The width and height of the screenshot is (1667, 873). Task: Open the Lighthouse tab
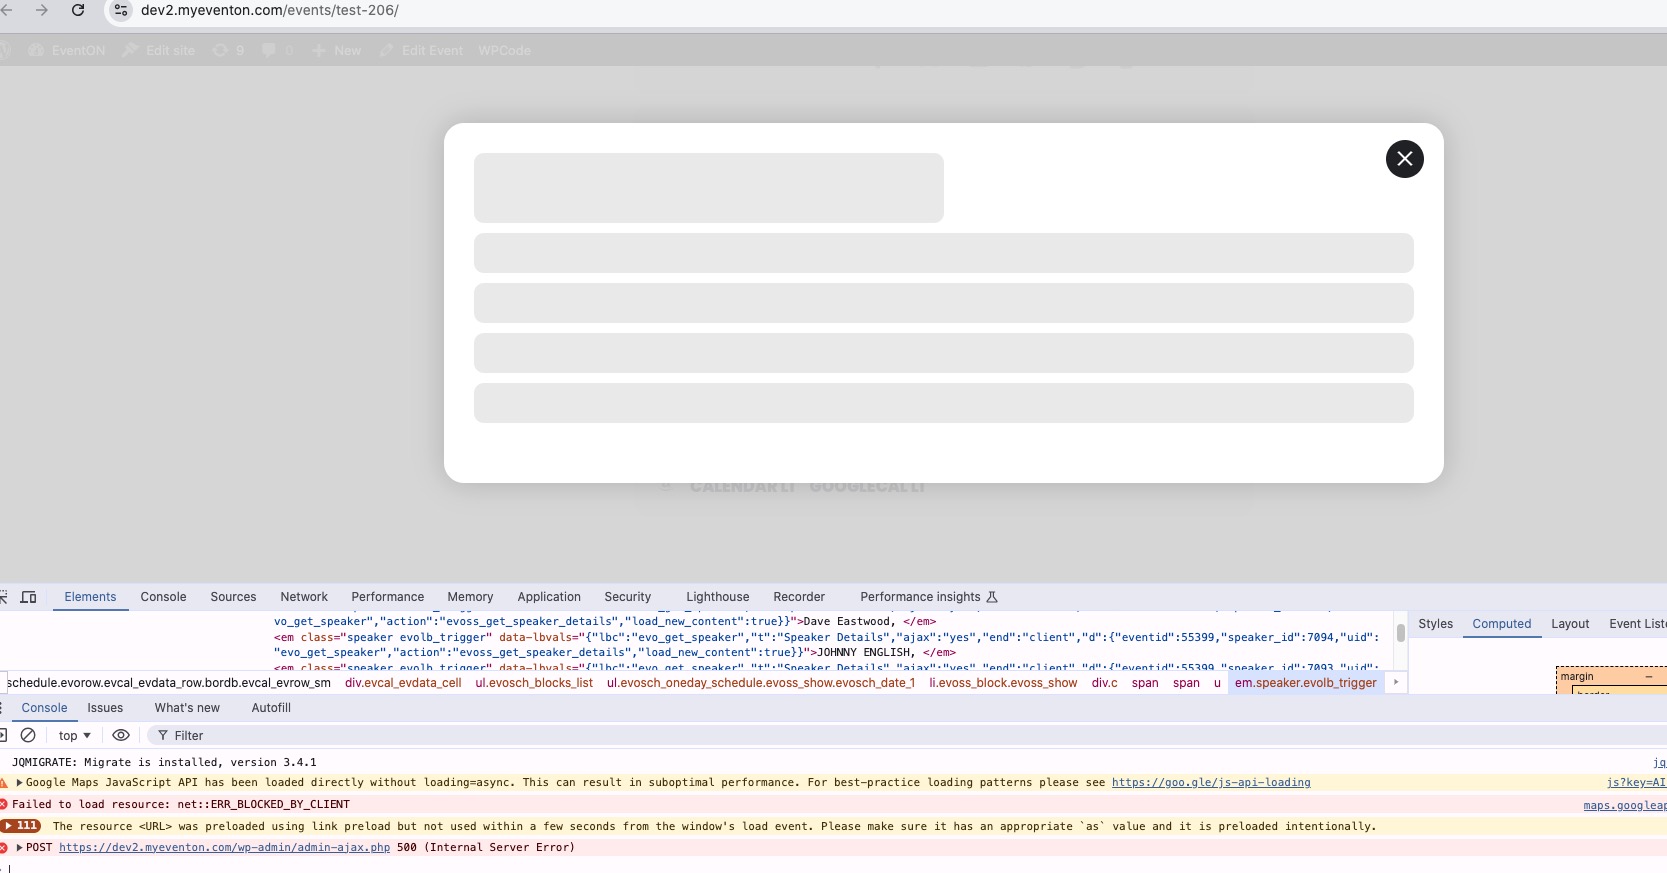point(717,597)
